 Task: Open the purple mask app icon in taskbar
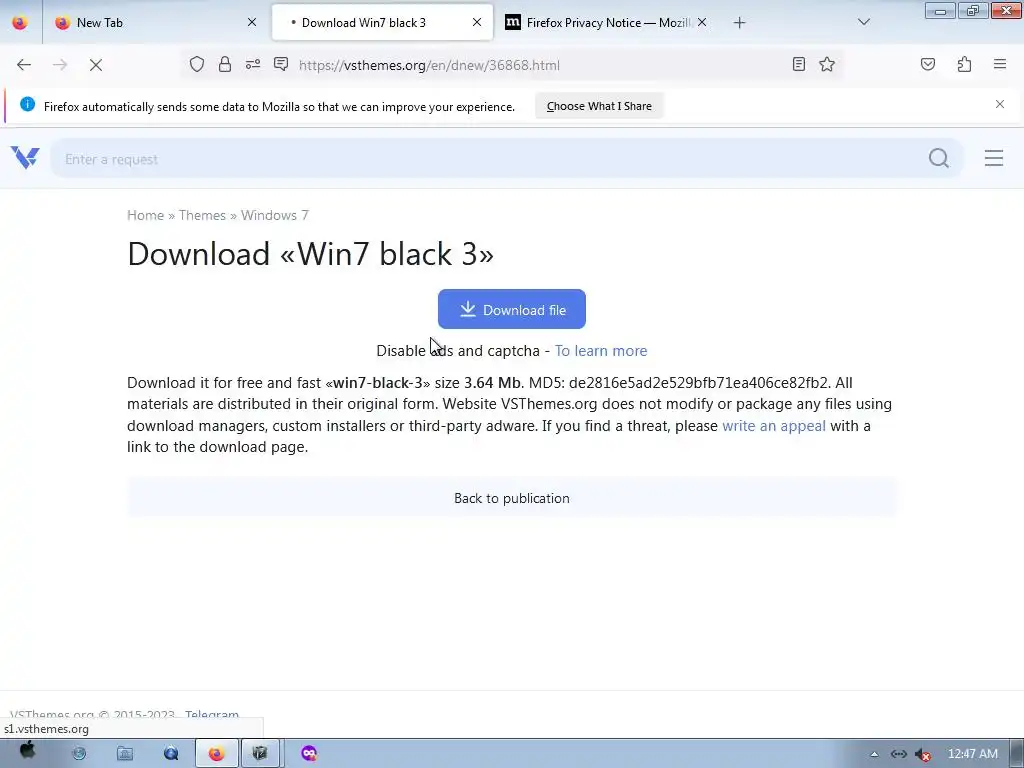pyautogui.click(x=309, y=754)
